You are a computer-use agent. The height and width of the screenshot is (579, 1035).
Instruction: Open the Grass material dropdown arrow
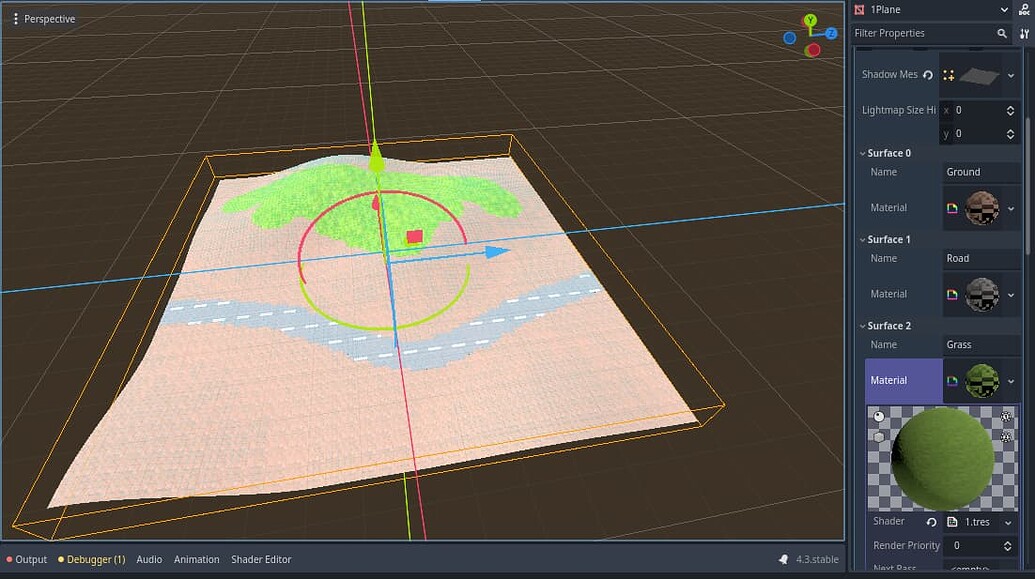[1011, 381]
